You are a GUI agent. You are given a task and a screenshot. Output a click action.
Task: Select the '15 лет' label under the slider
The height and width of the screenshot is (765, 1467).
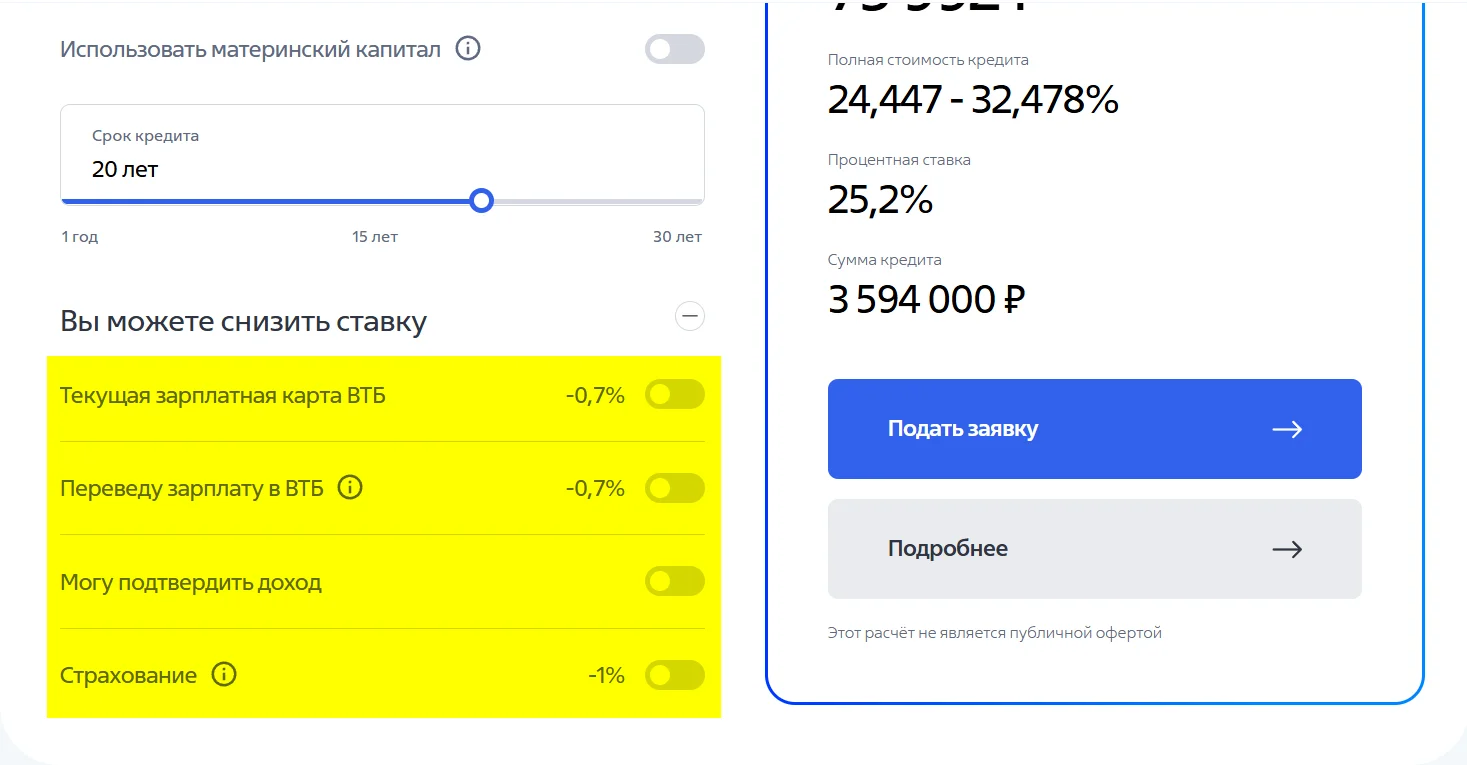click(x=375, y=236)
